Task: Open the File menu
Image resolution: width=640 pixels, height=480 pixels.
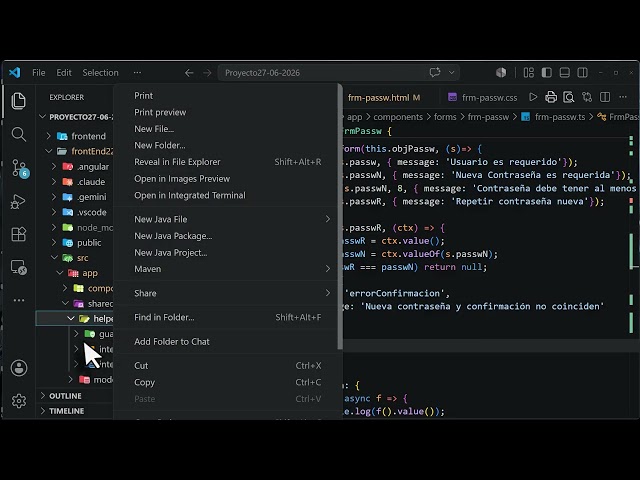Action: click(39, 73)
